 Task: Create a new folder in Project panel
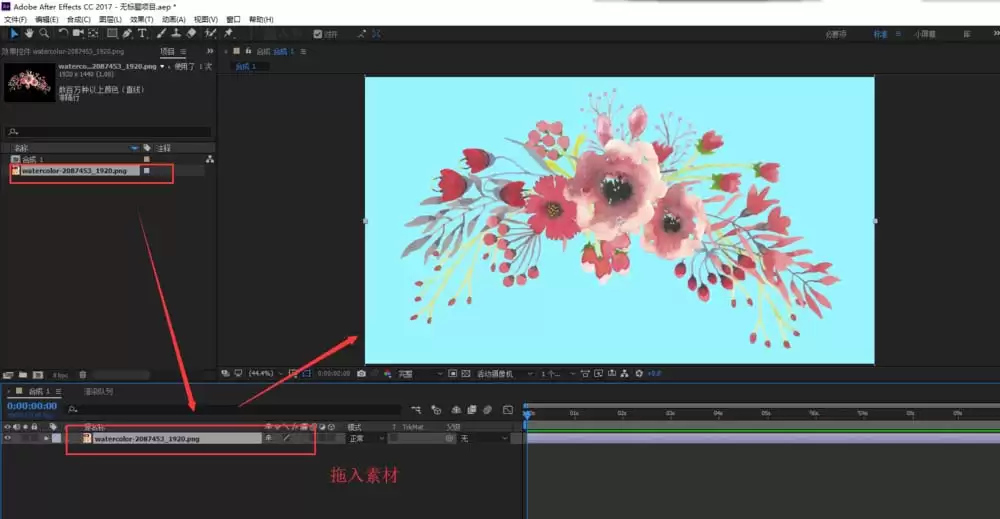[23, 375]
